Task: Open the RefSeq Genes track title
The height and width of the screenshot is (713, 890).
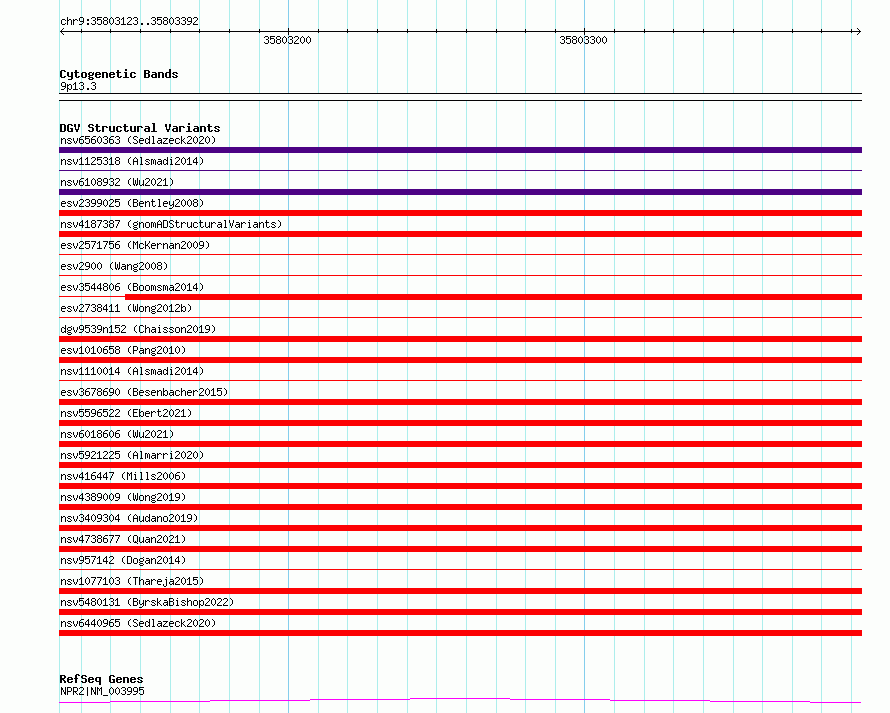Action: tap(101, 679)
